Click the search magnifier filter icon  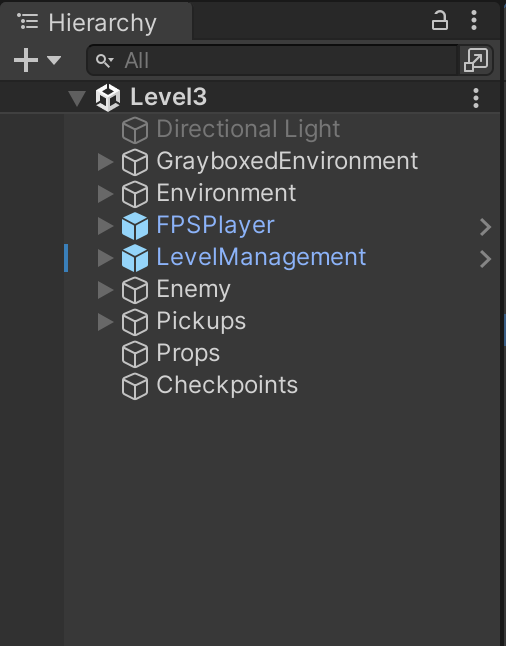click(x=104, y=61)
